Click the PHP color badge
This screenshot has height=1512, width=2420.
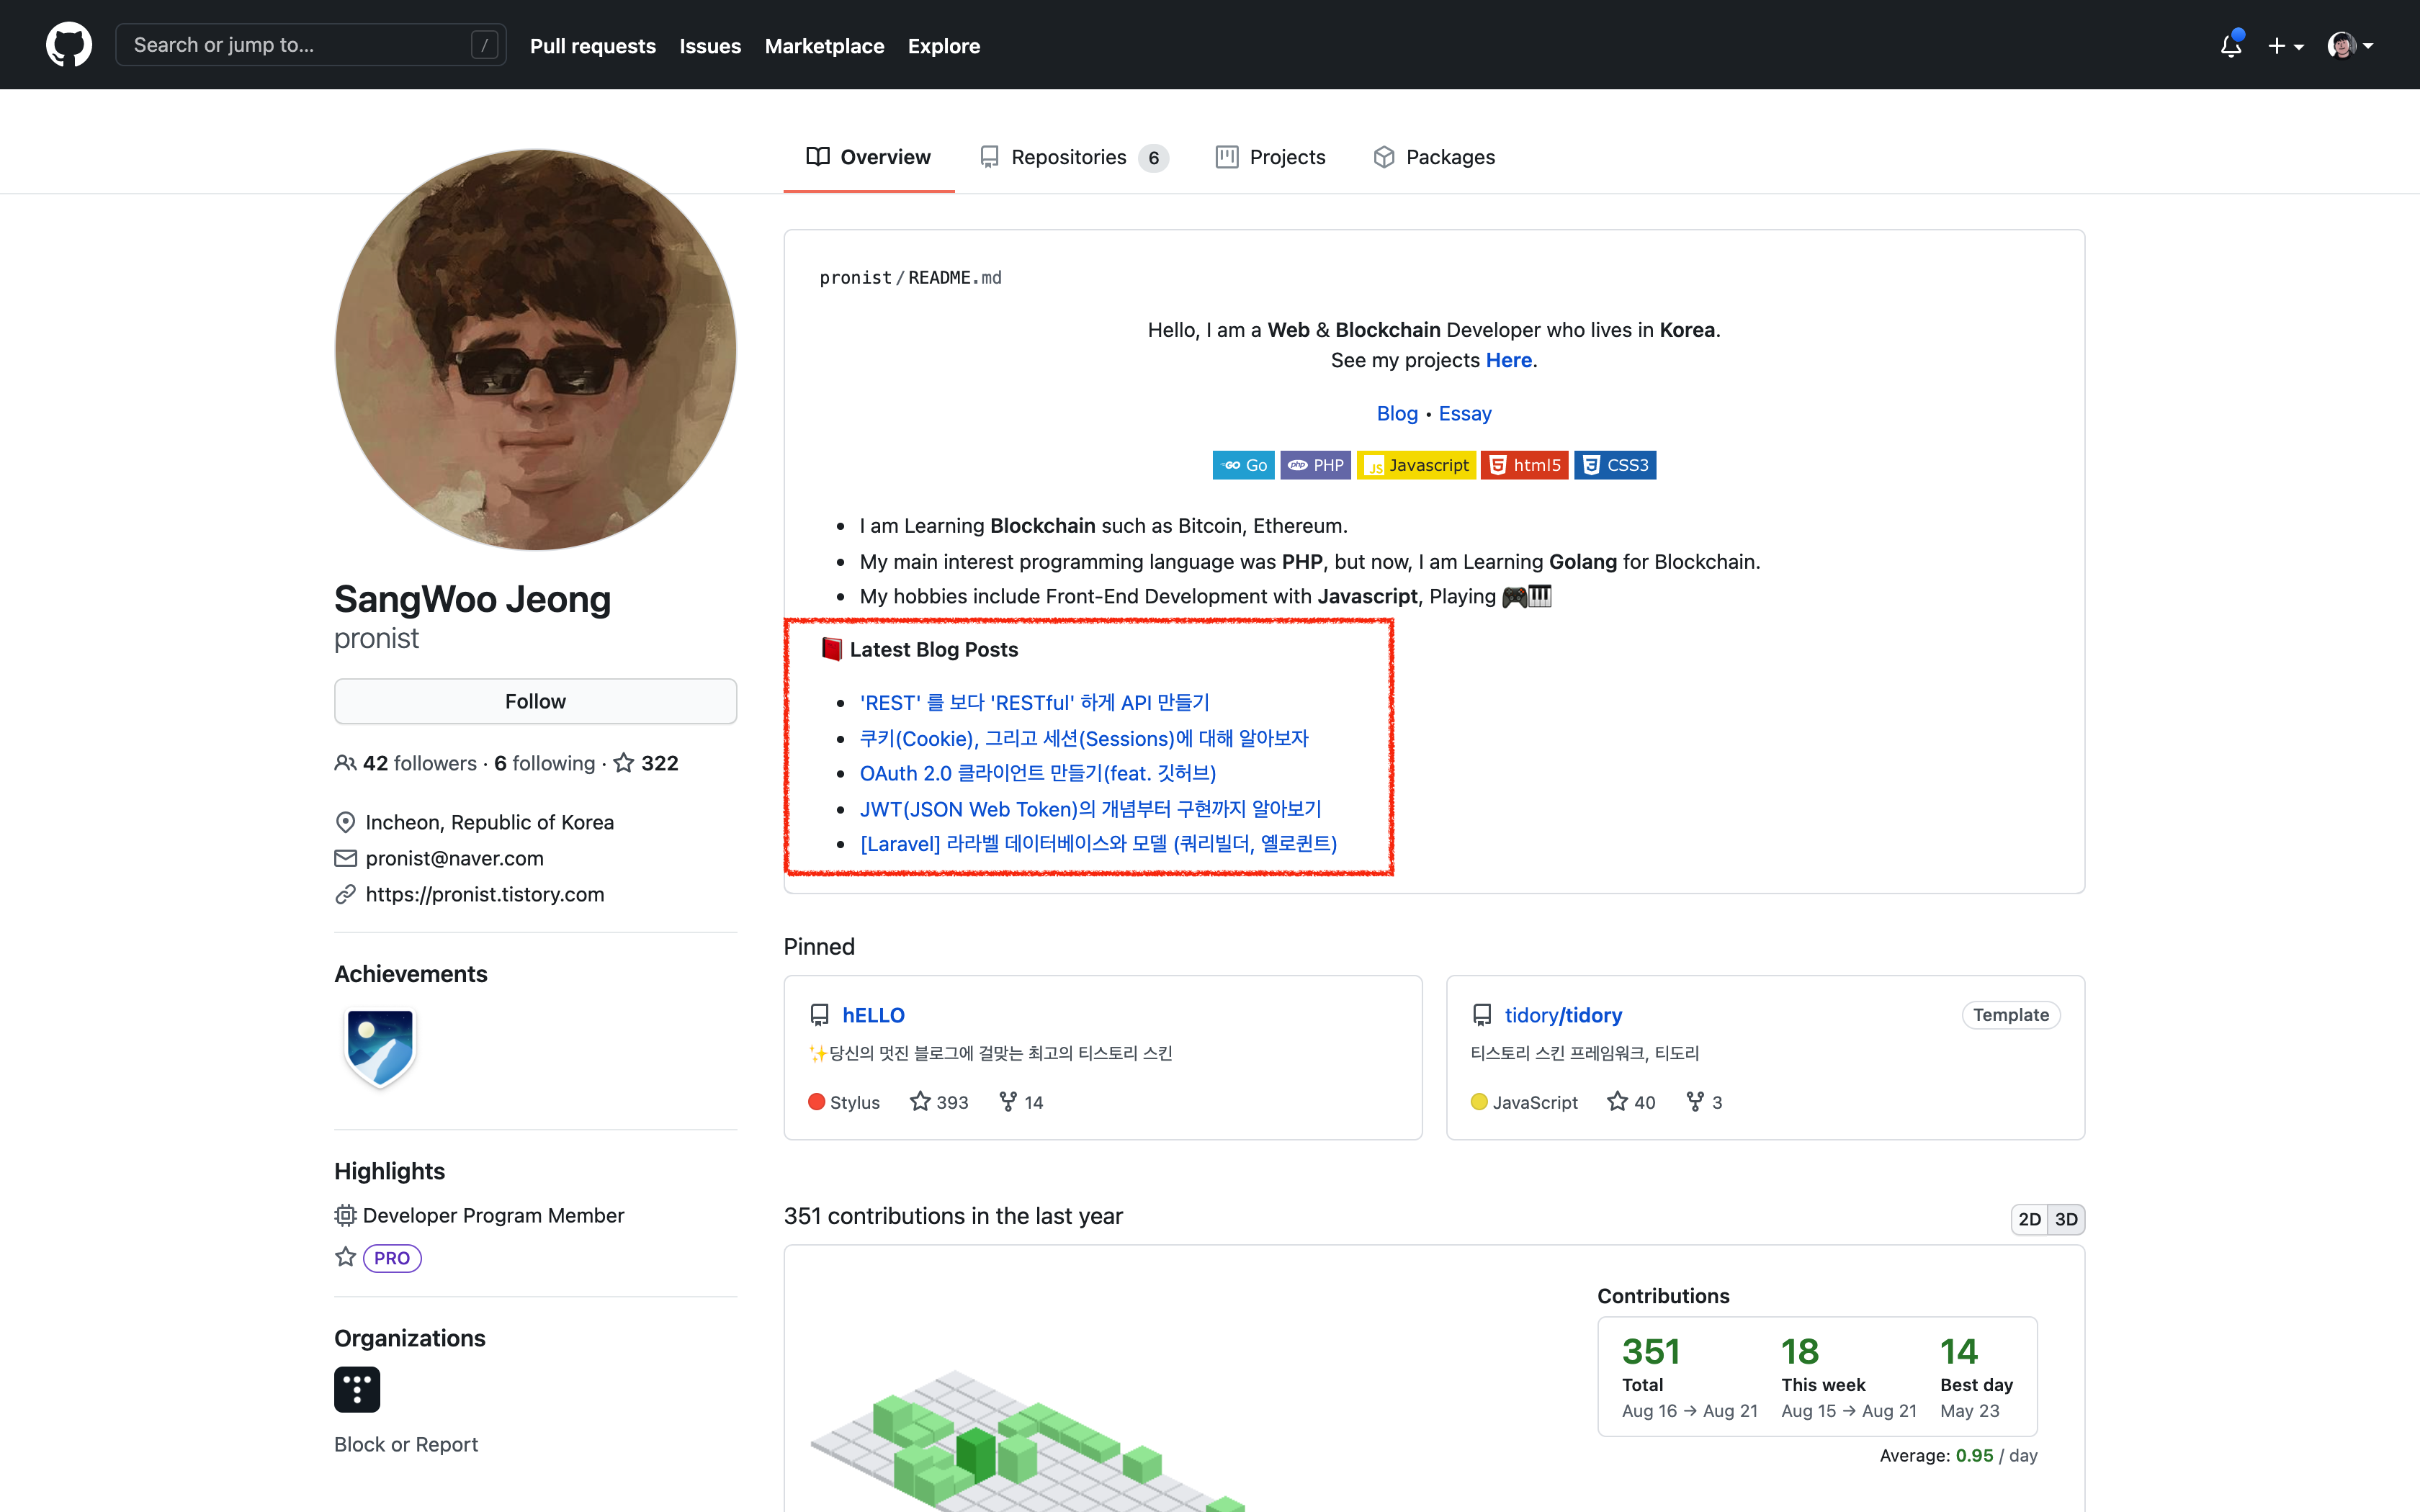tap(1316, 465)
